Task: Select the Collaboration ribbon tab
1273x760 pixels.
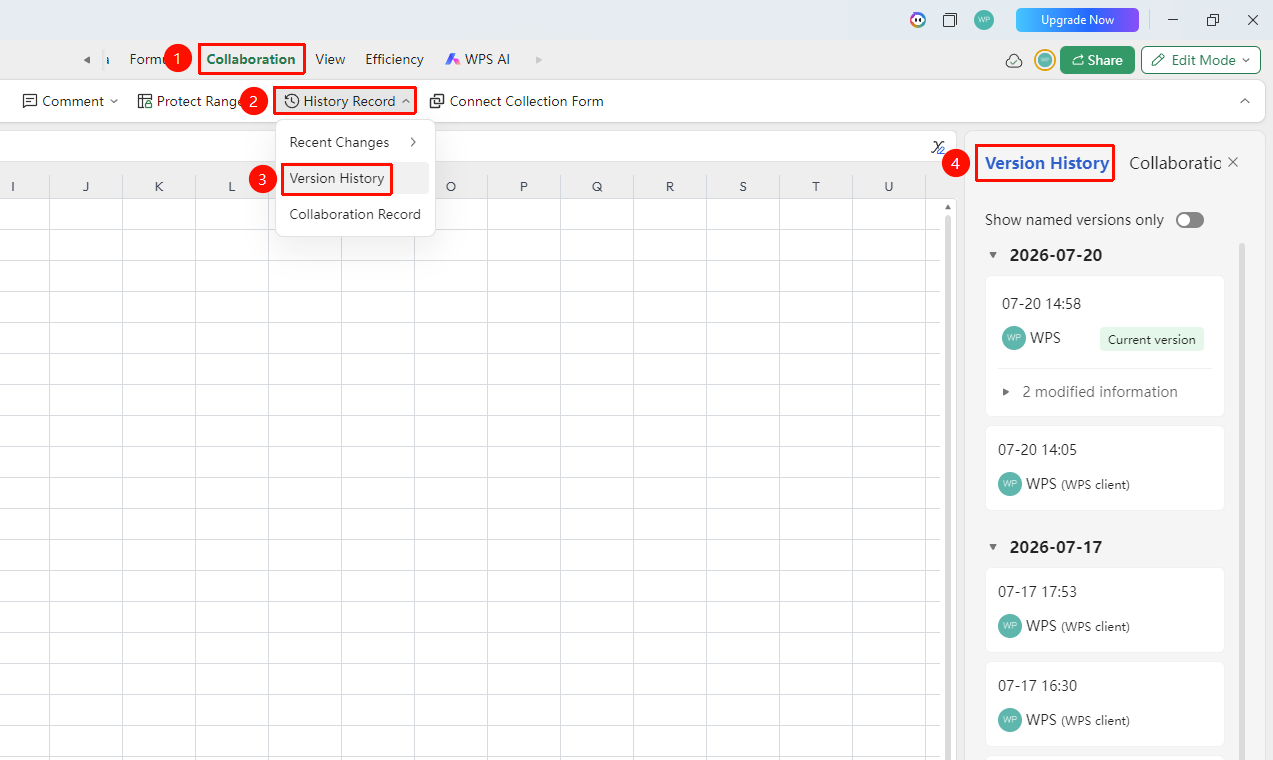Action: point(251,59)
